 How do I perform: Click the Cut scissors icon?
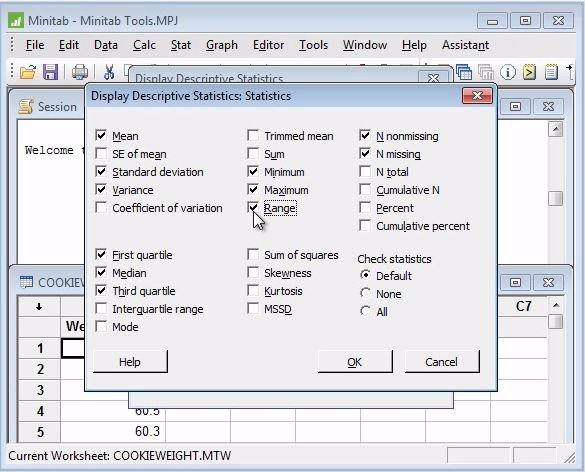[x=109, y=72]
